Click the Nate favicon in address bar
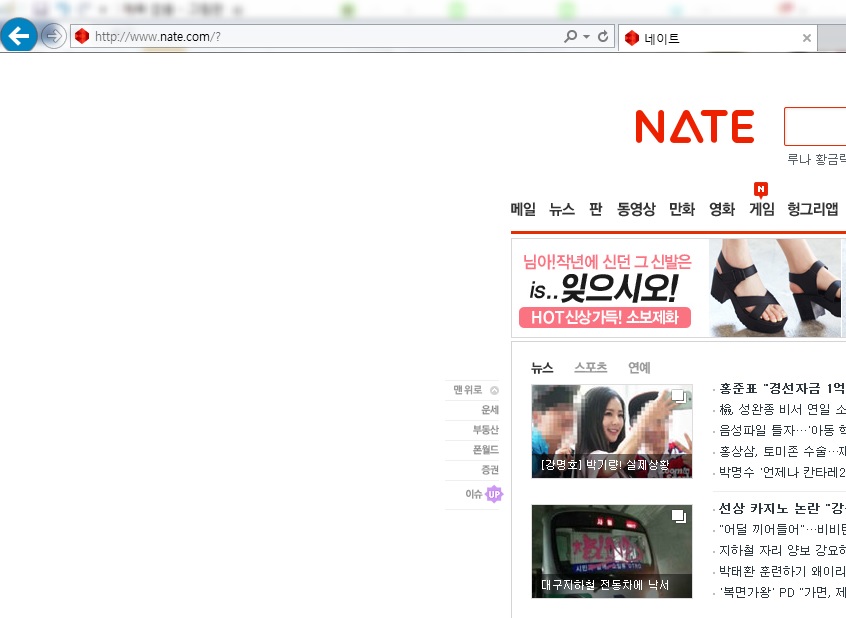 tap(82, 36)
